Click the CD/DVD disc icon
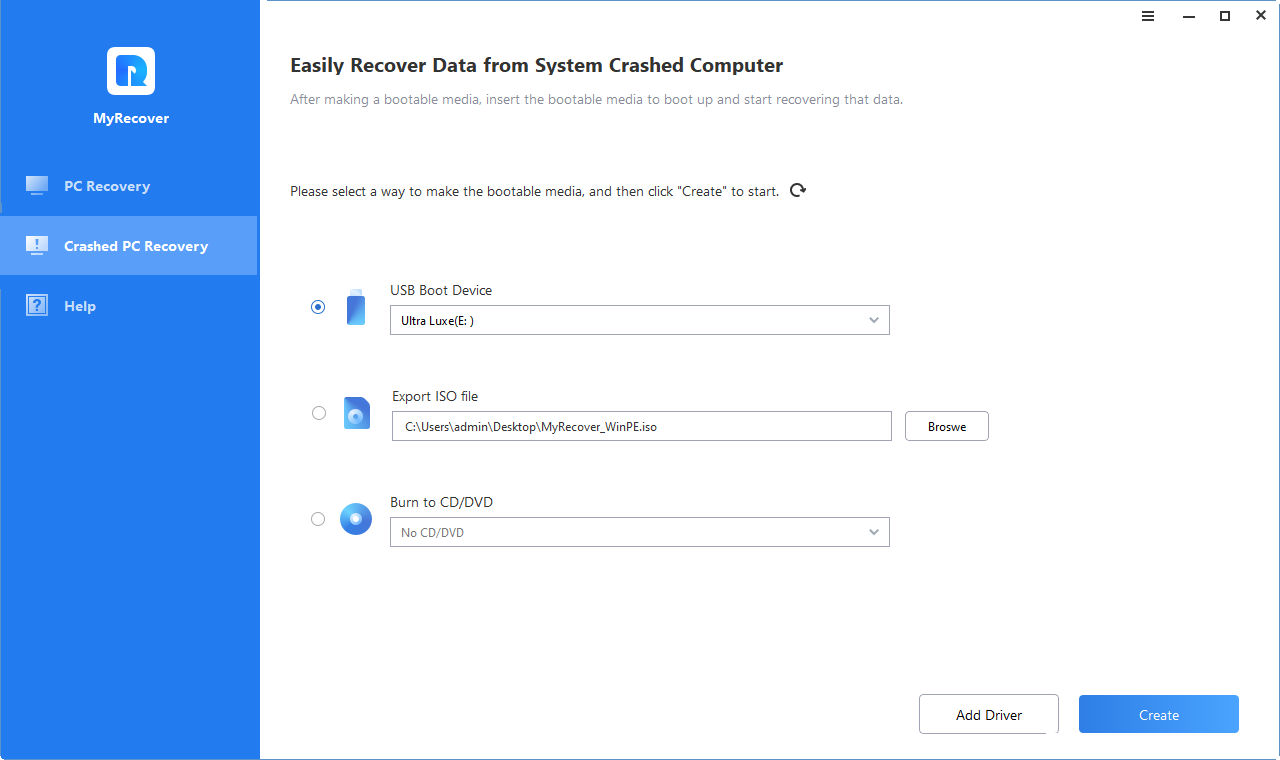Viewport: 1280px width, 760px height. click(x=356, y=519)
